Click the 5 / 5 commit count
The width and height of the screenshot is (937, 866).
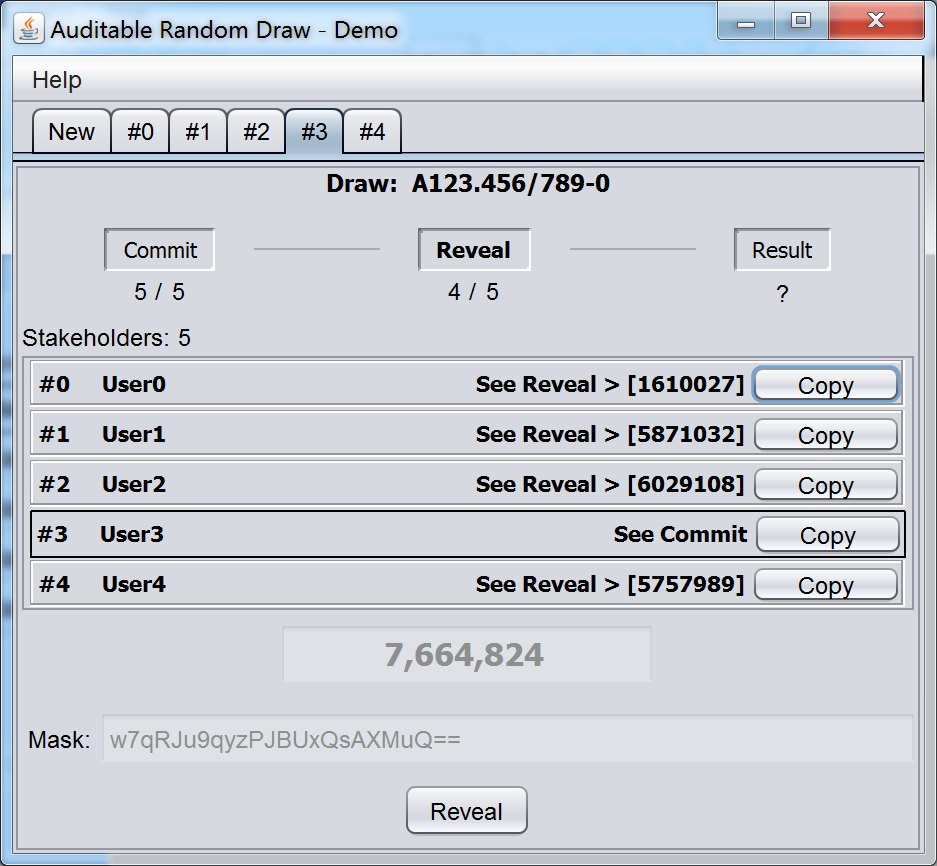[x=160, y=292]
